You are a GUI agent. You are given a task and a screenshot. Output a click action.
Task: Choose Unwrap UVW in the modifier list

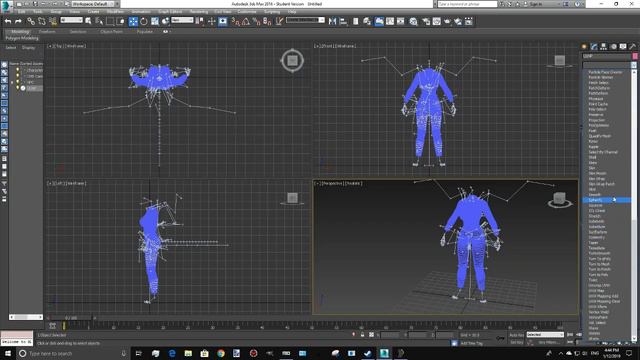coord(599,285)
